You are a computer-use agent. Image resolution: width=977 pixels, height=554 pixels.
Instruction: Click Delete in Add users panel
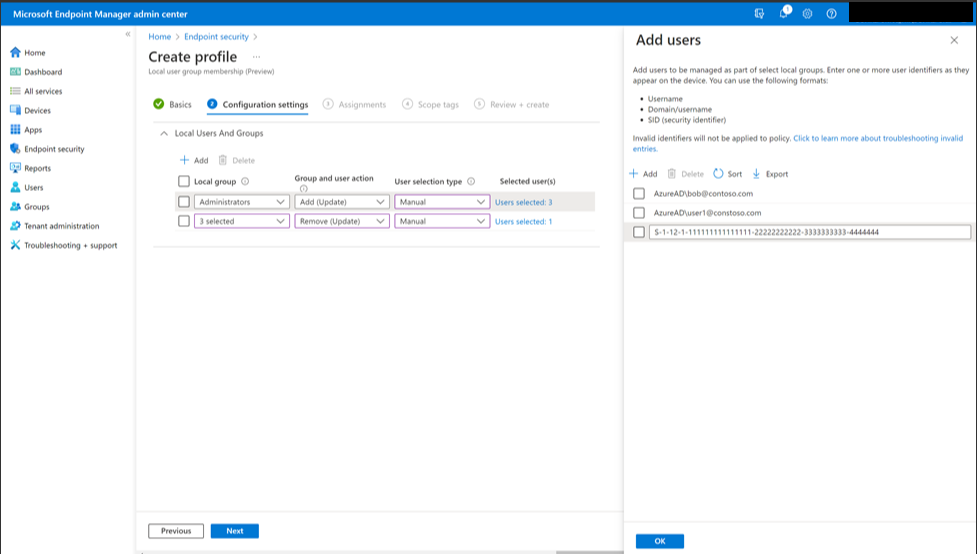coord(685,174)
